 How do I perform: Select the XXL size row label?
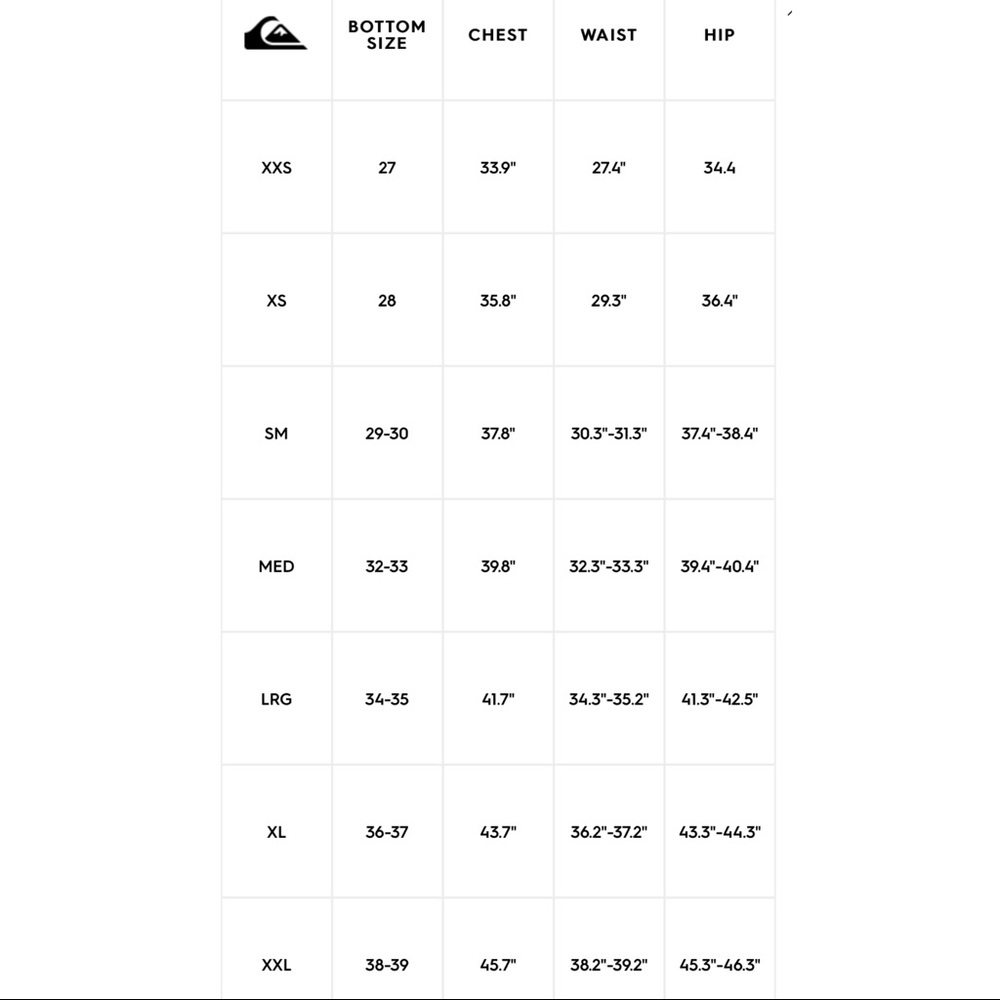pyautogui.click(x=276, y=965)
